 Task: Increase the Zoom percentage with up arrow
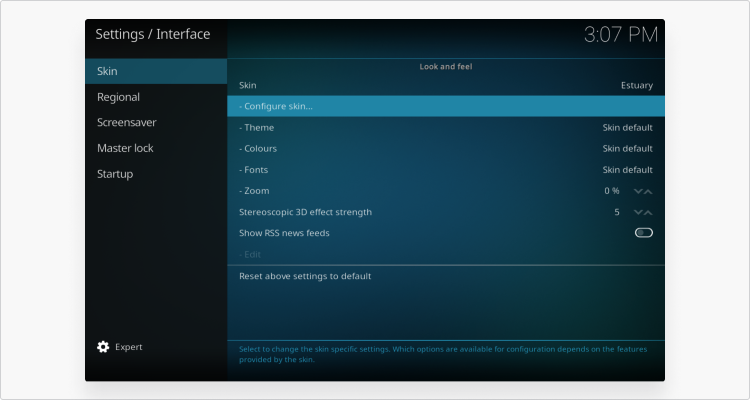click(648, 191)
